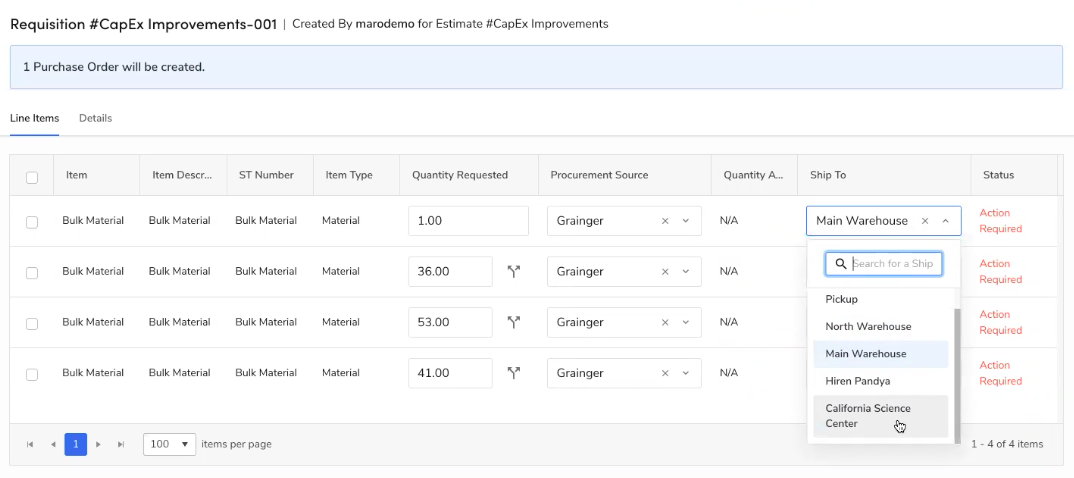
Task: Click N/A quantity cell in 1.00 row
Action: (x=728, y=221)
